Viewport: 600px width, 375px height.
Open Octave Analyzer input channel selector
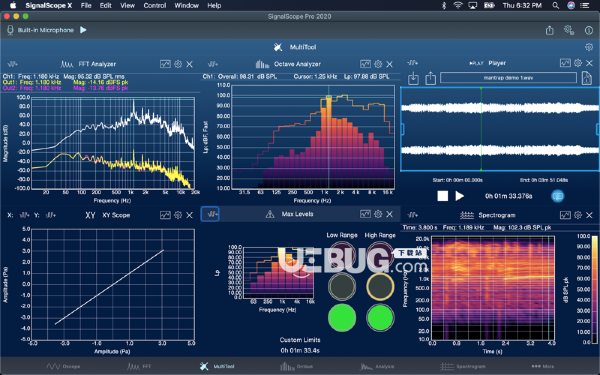click(213, 64)
